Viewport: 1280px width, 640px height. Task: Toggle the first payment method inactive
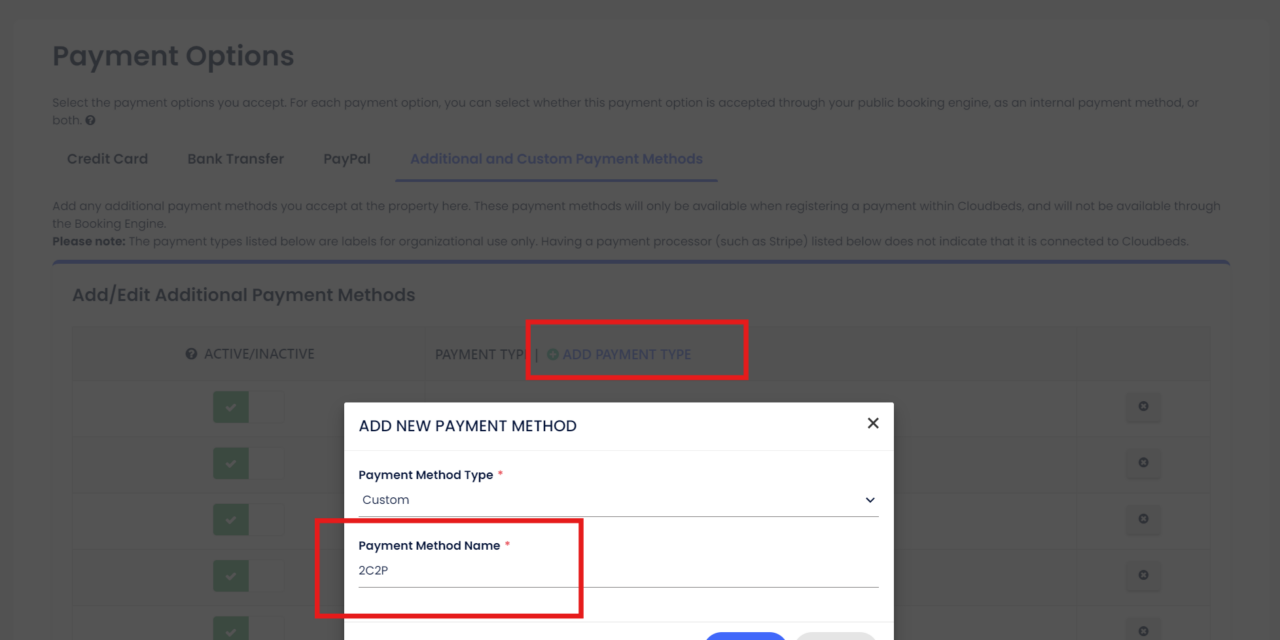click(231, 407)
